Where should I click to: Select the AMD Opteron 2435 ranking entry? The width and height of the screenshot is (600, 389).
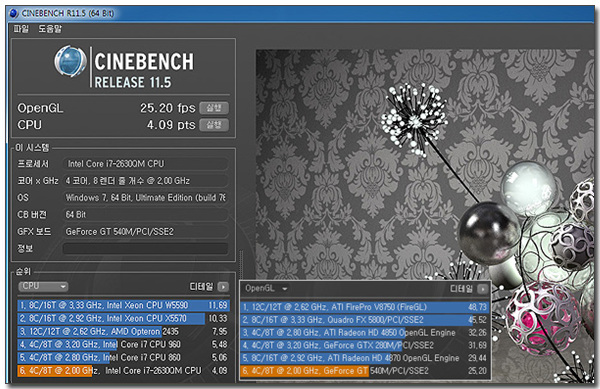[123, 332]
